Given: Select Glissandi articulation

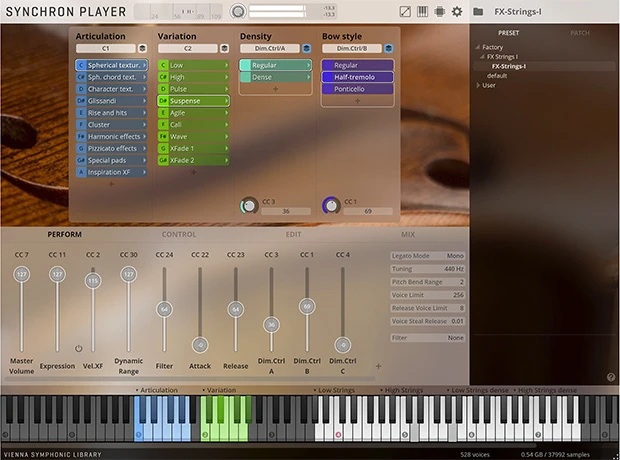Looking at the screenshot, I should 112,101.
